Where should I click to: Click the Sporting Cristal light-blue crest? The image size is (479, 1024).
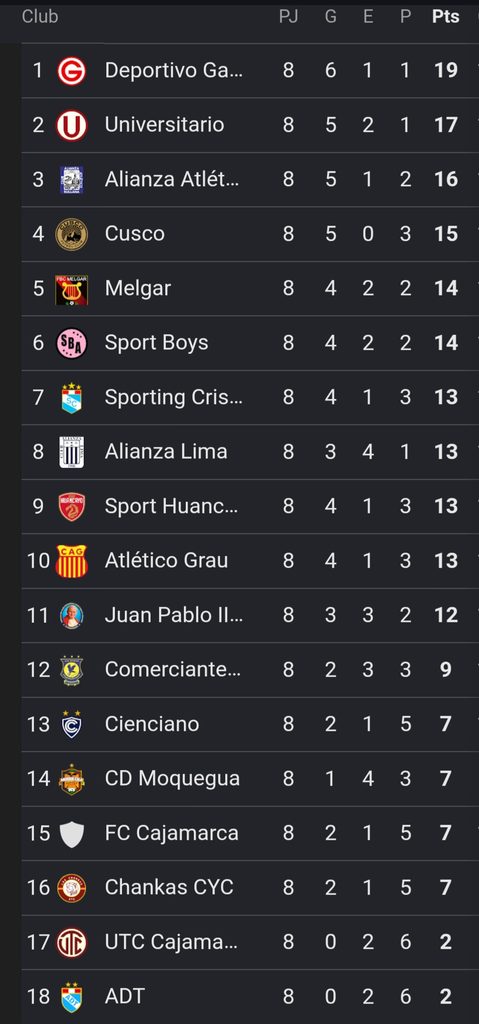point(71,398)
